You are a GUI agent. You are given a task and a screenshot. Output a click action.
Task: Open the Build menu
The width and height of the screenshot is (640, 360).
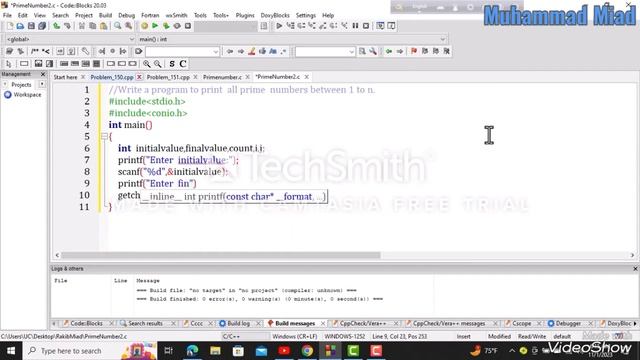click(105, 15)
